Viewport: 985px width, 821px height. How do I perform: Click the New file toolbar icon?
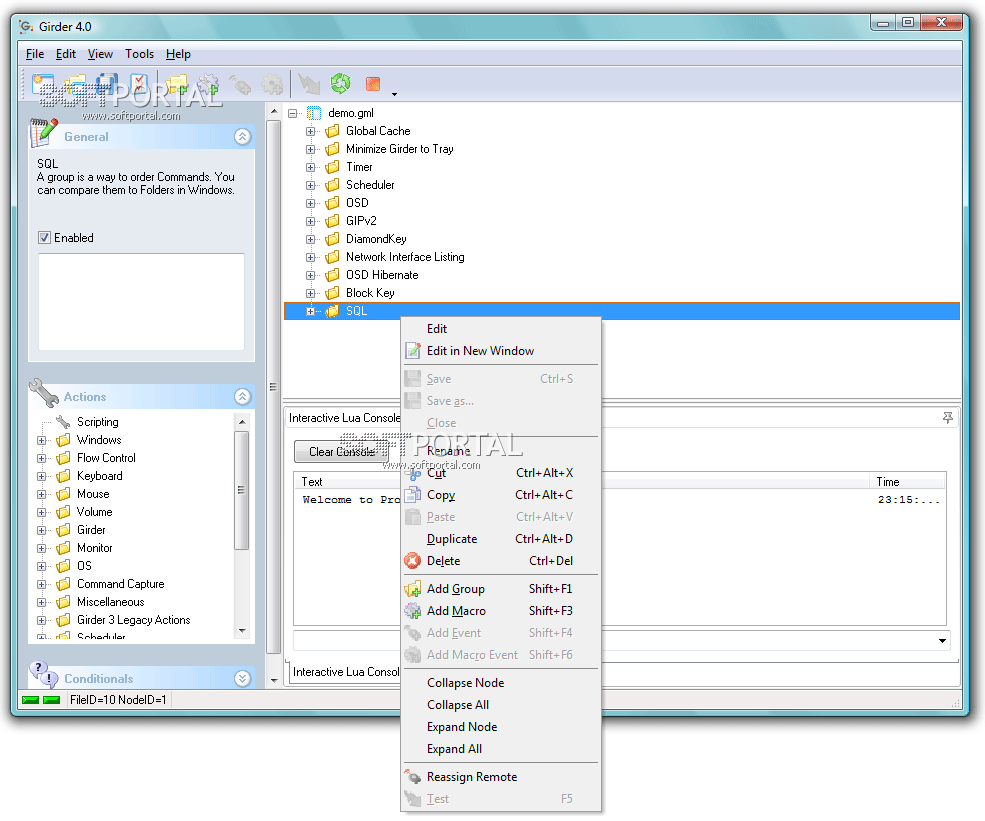coord(43,84)
